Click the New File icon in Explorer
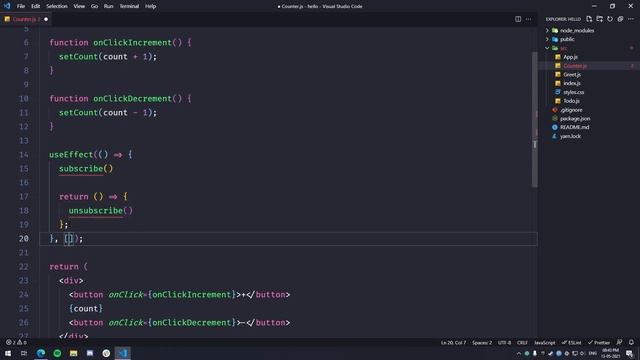Screen dimensions: 640x360 coord(589,19)
